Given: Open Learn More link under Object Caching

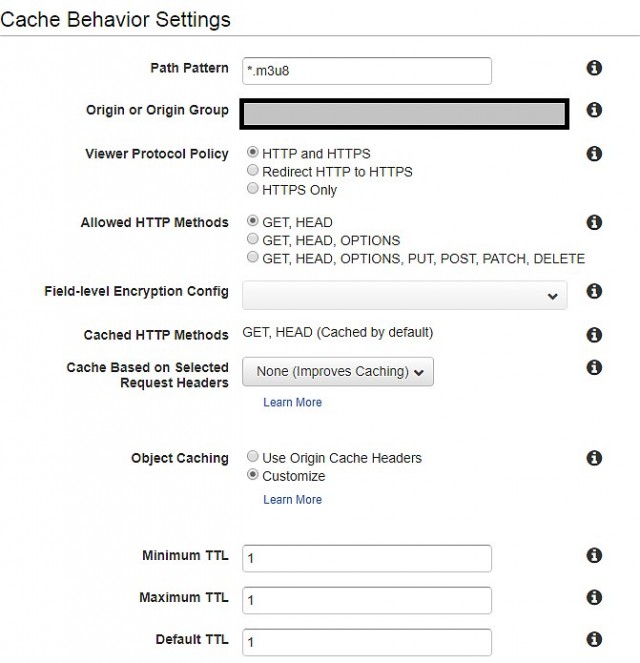Looking at the screenshot, I should [x=293, y=499].
